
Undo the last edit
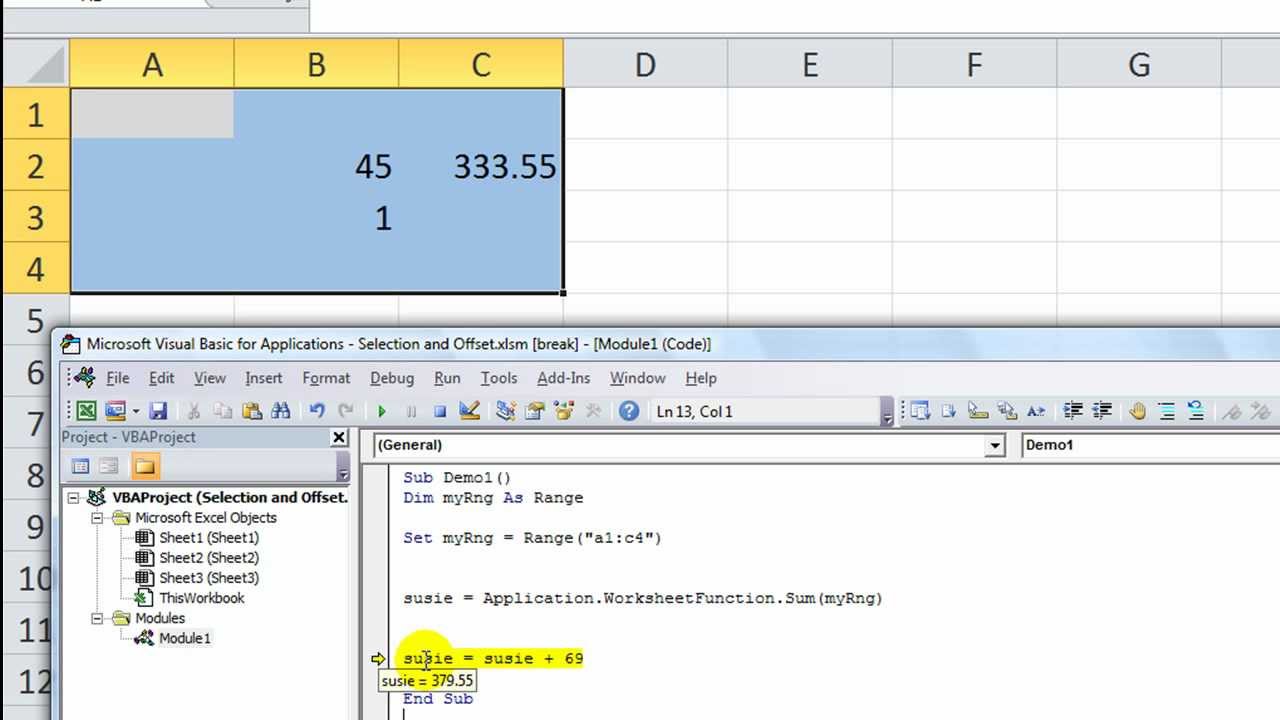pyautogui.click(x=317, y=411)
